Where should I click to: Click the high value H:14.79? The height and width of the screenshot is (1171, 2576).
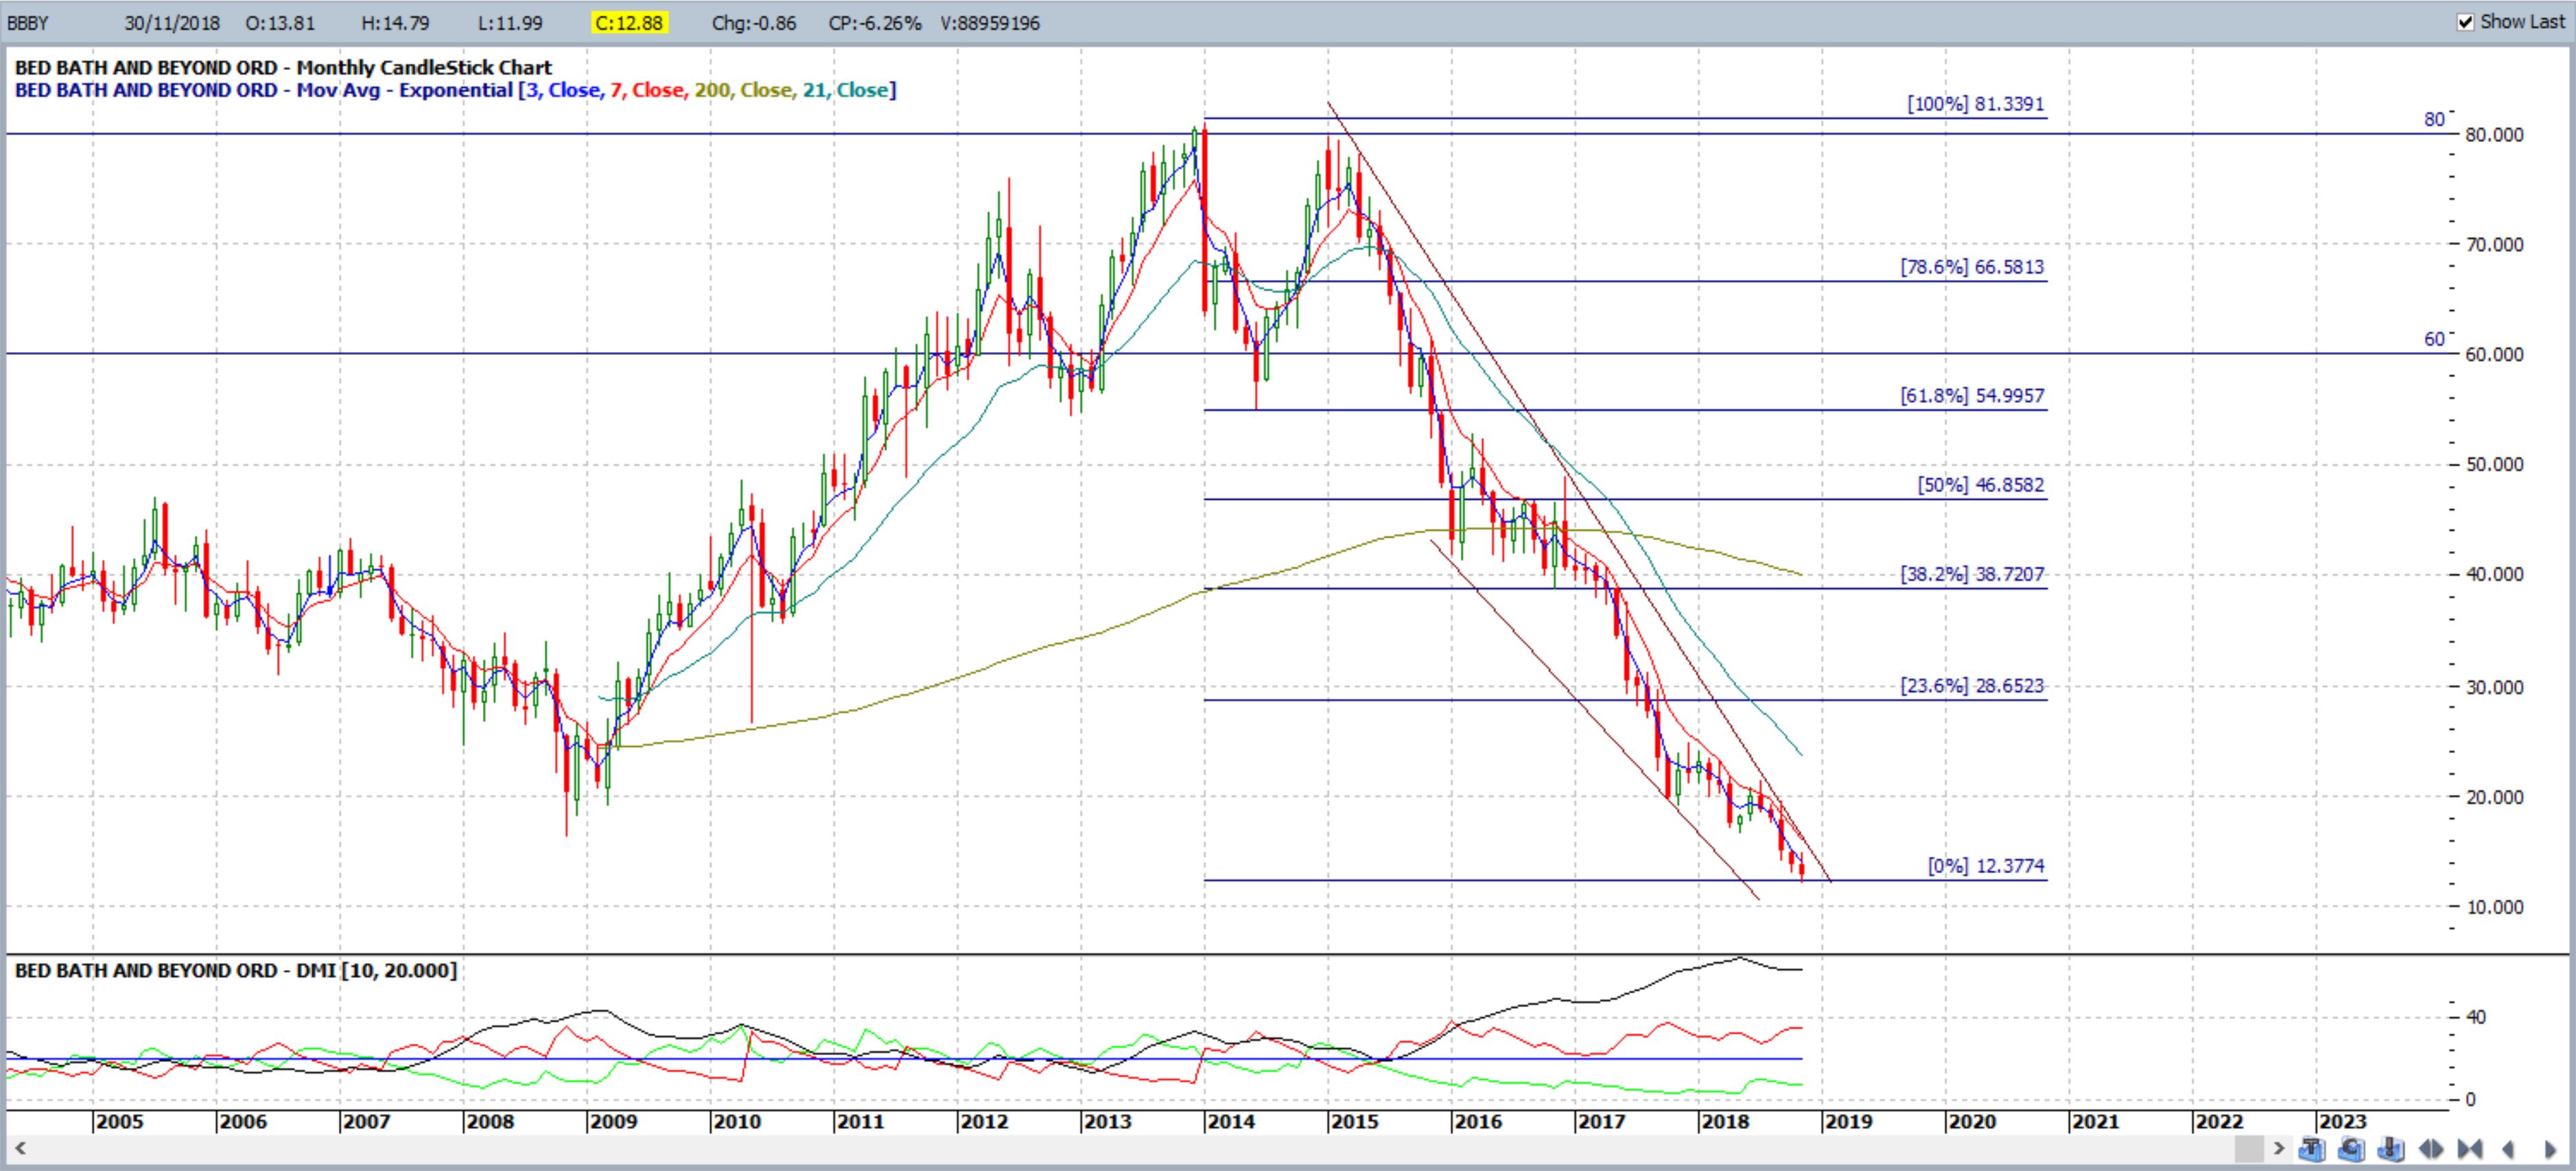coord(396,23)
